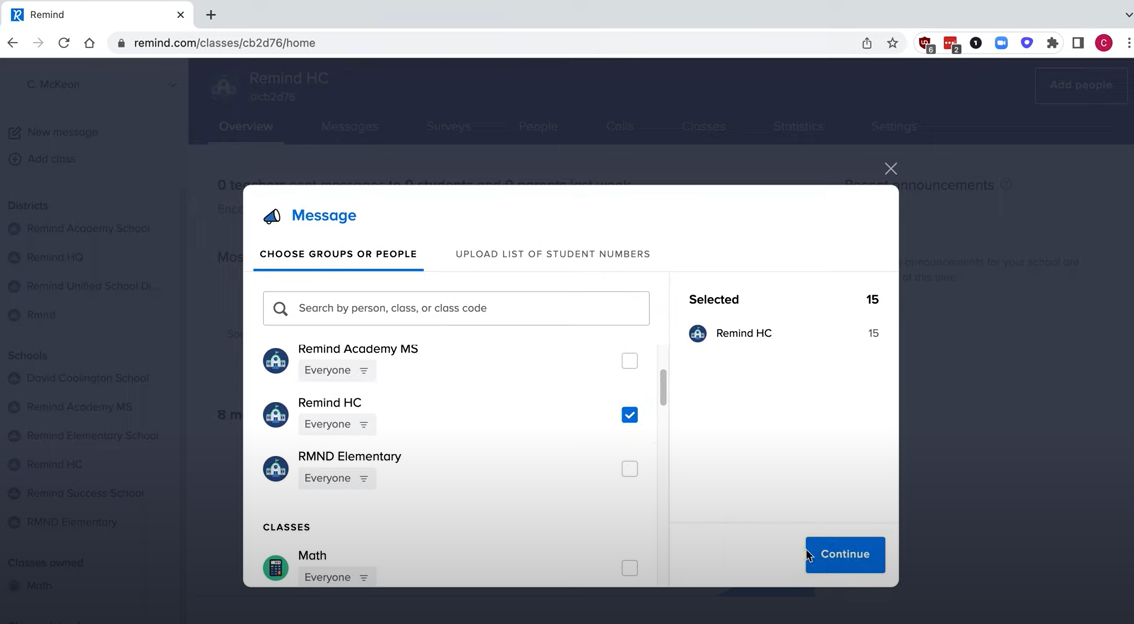This screenshot has height=624, width=1134.
Task: Tick the Math class checkbox
Action: [629, 568]
